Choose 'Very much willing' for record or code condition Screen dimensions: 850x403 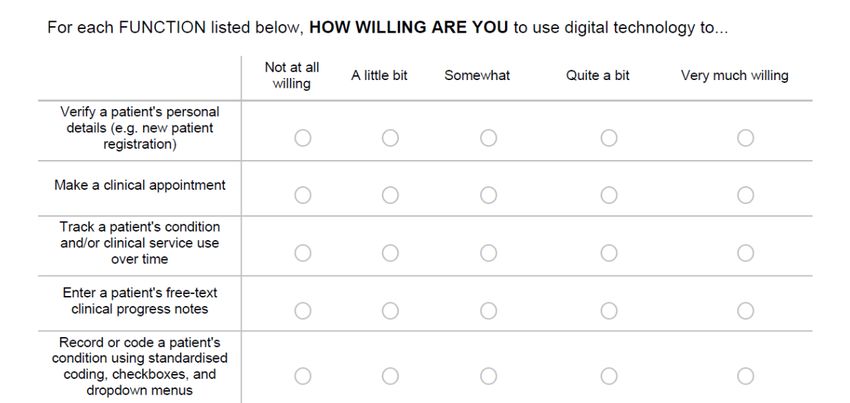(745, 376)
